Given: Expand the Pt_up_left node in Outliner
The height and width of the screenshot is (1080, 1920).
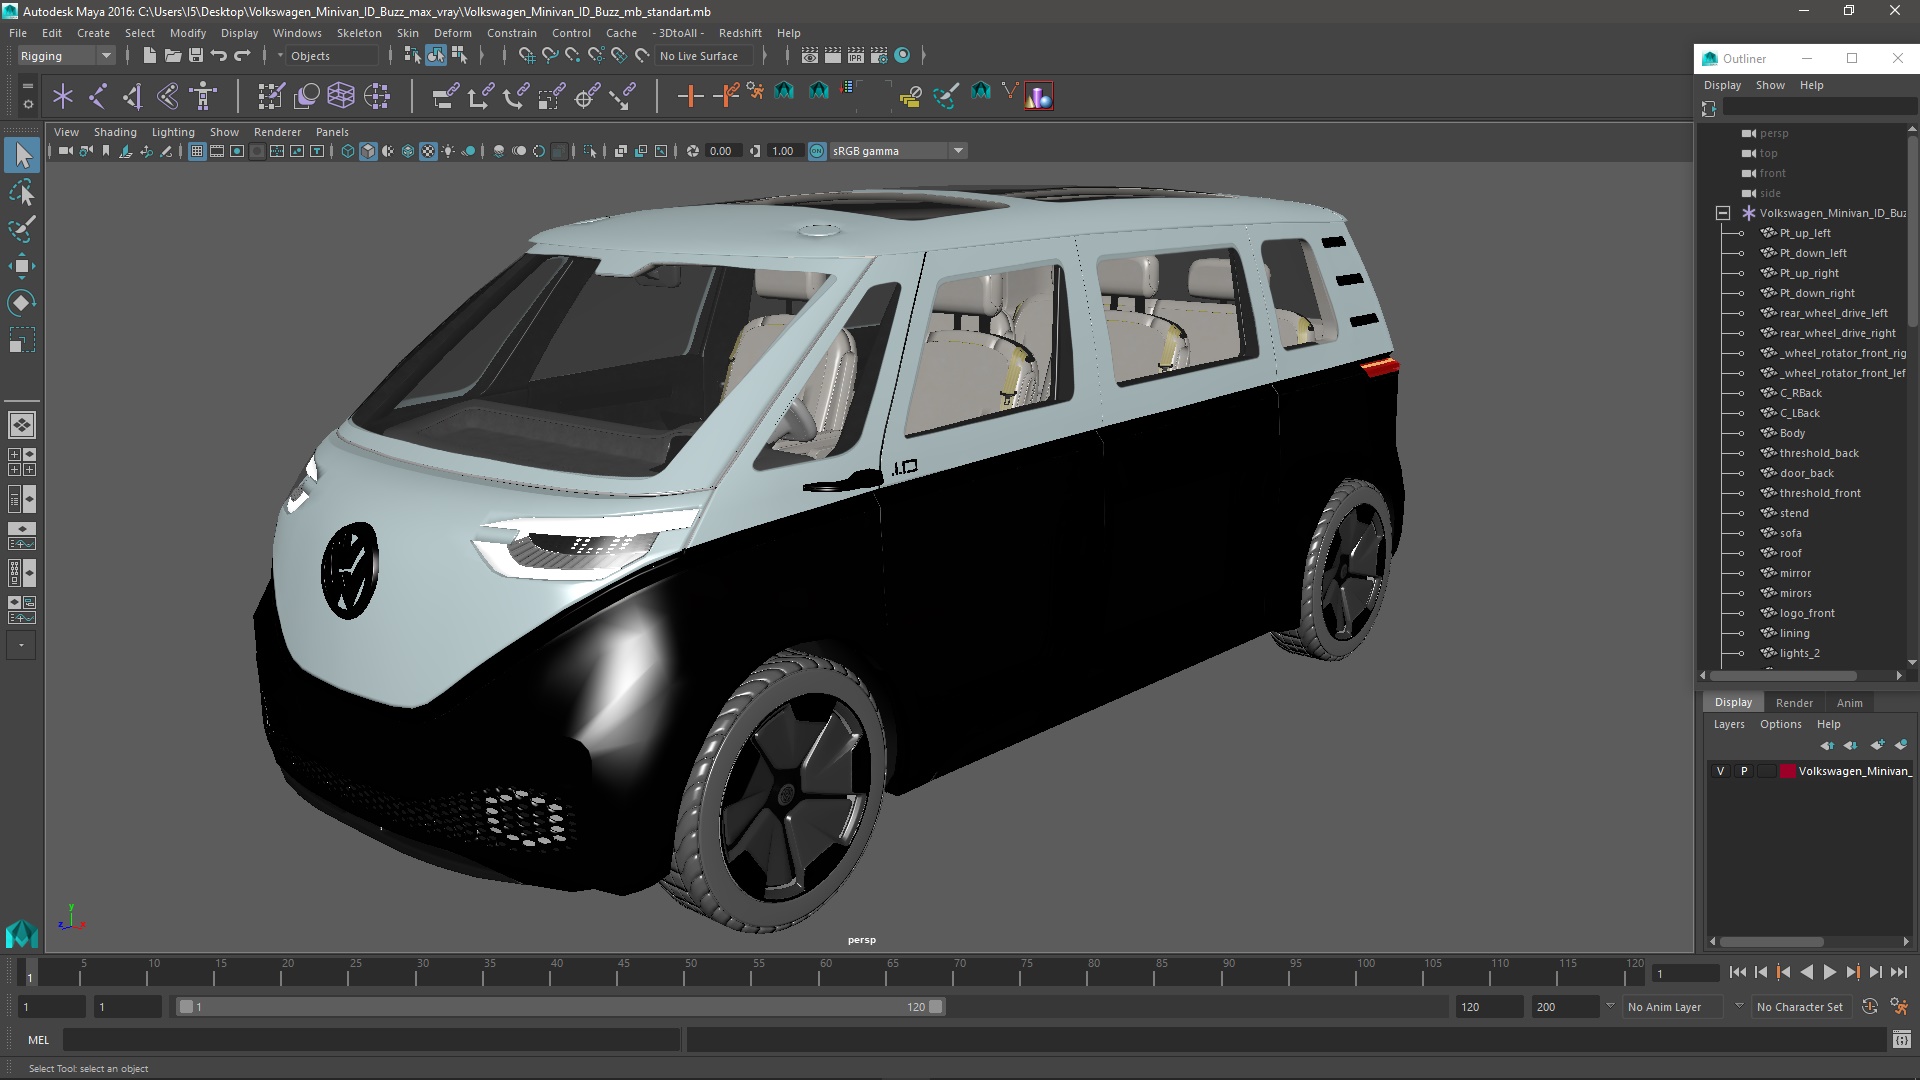Looking at the screenshot, I should [1740, 233].
